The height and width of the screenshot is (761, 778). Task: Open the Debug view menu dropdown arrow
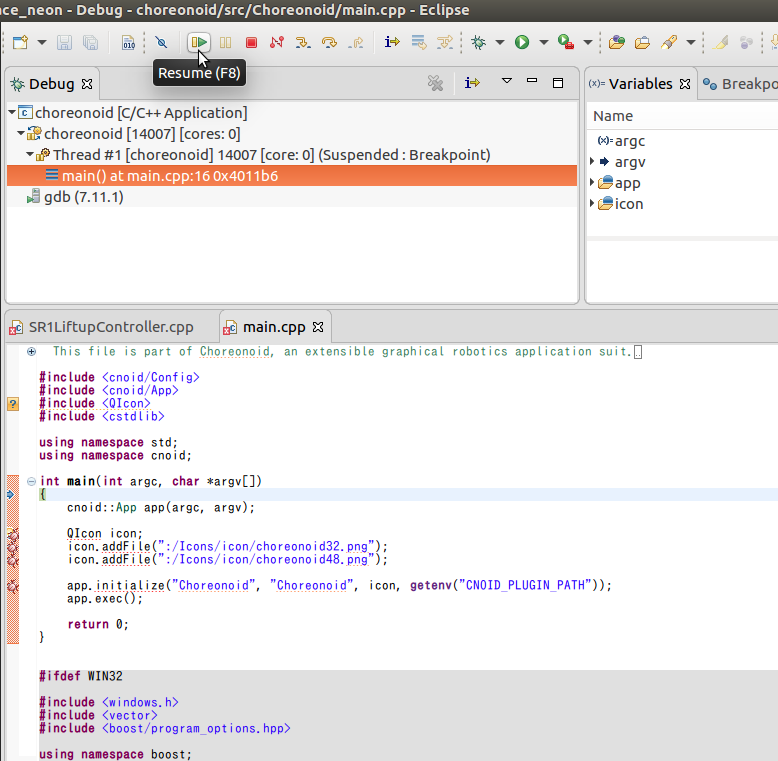tap(506, 82)
